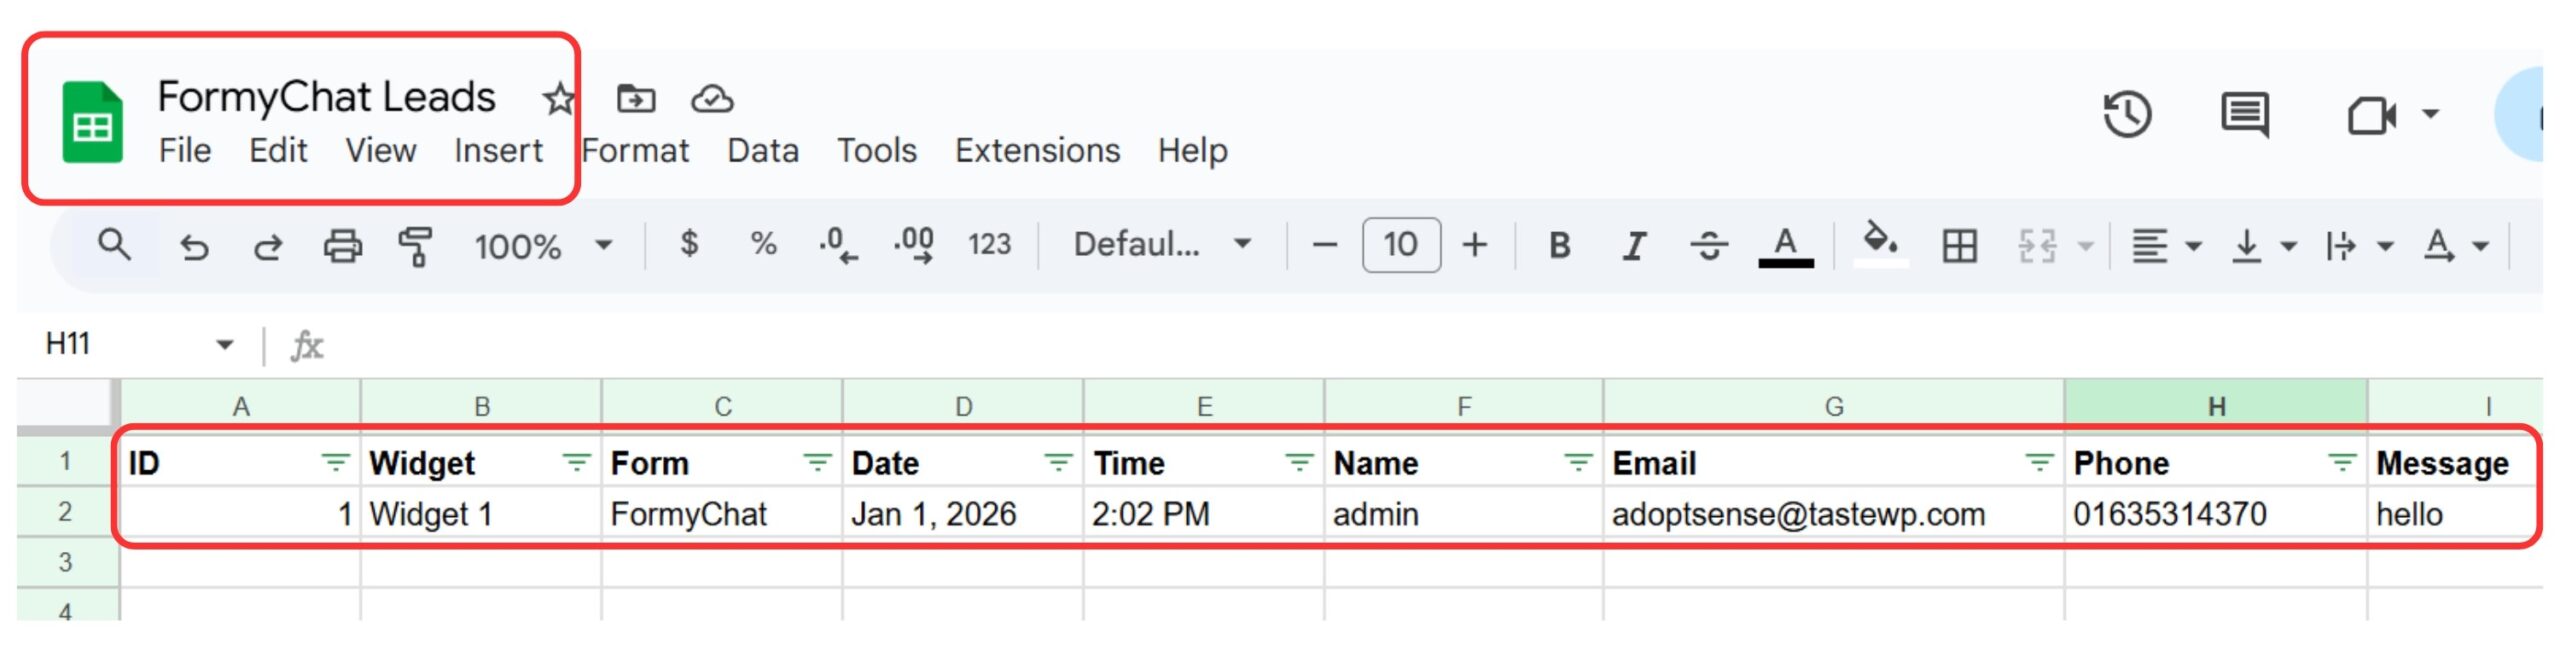Format as currency with dollar sign

689,243
